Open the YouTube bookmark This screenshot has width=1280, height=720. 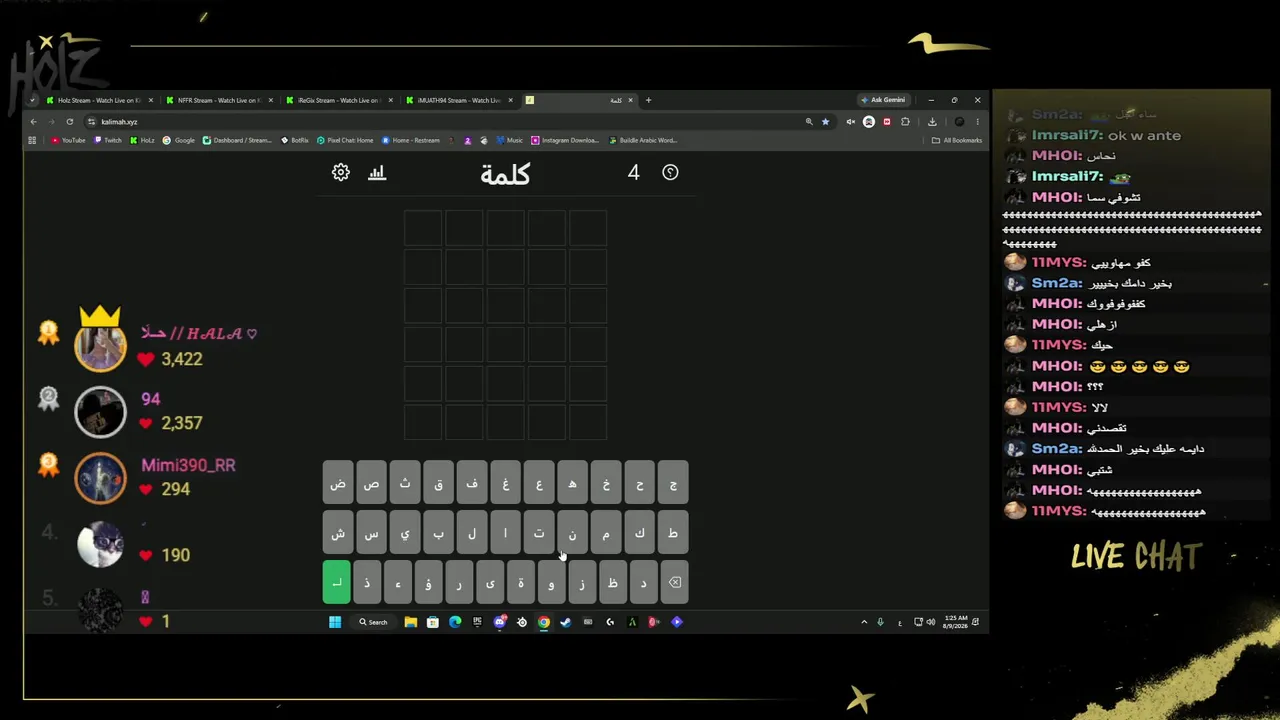pyautogui.click(x=69, y=140)
